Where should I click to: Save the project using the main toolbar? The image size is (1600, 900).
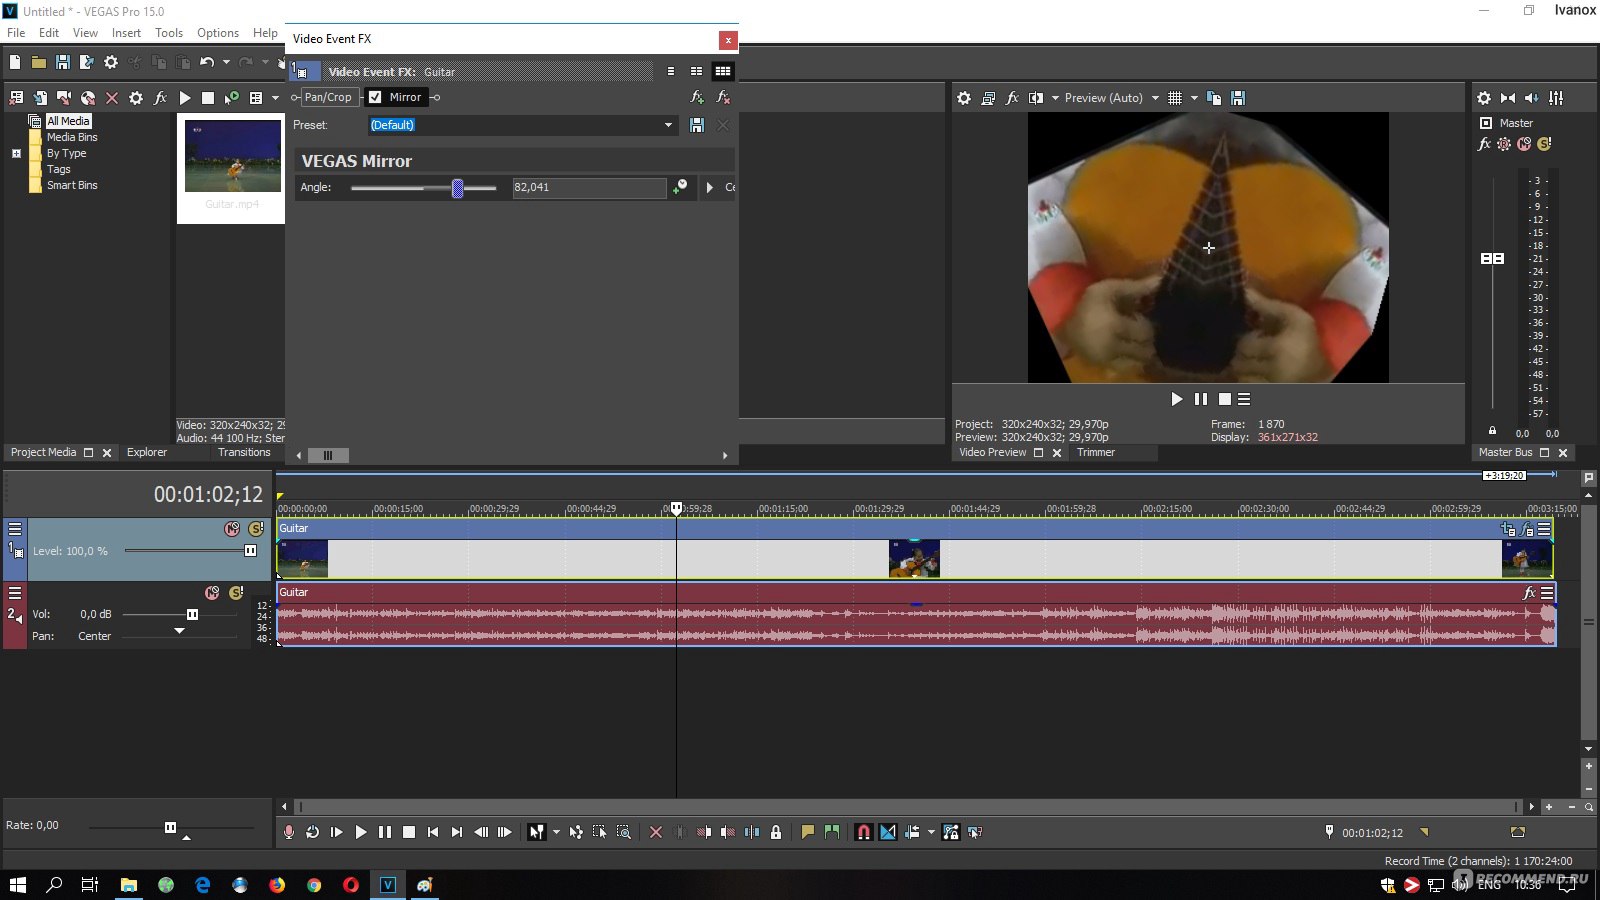(x=63, y=62)
